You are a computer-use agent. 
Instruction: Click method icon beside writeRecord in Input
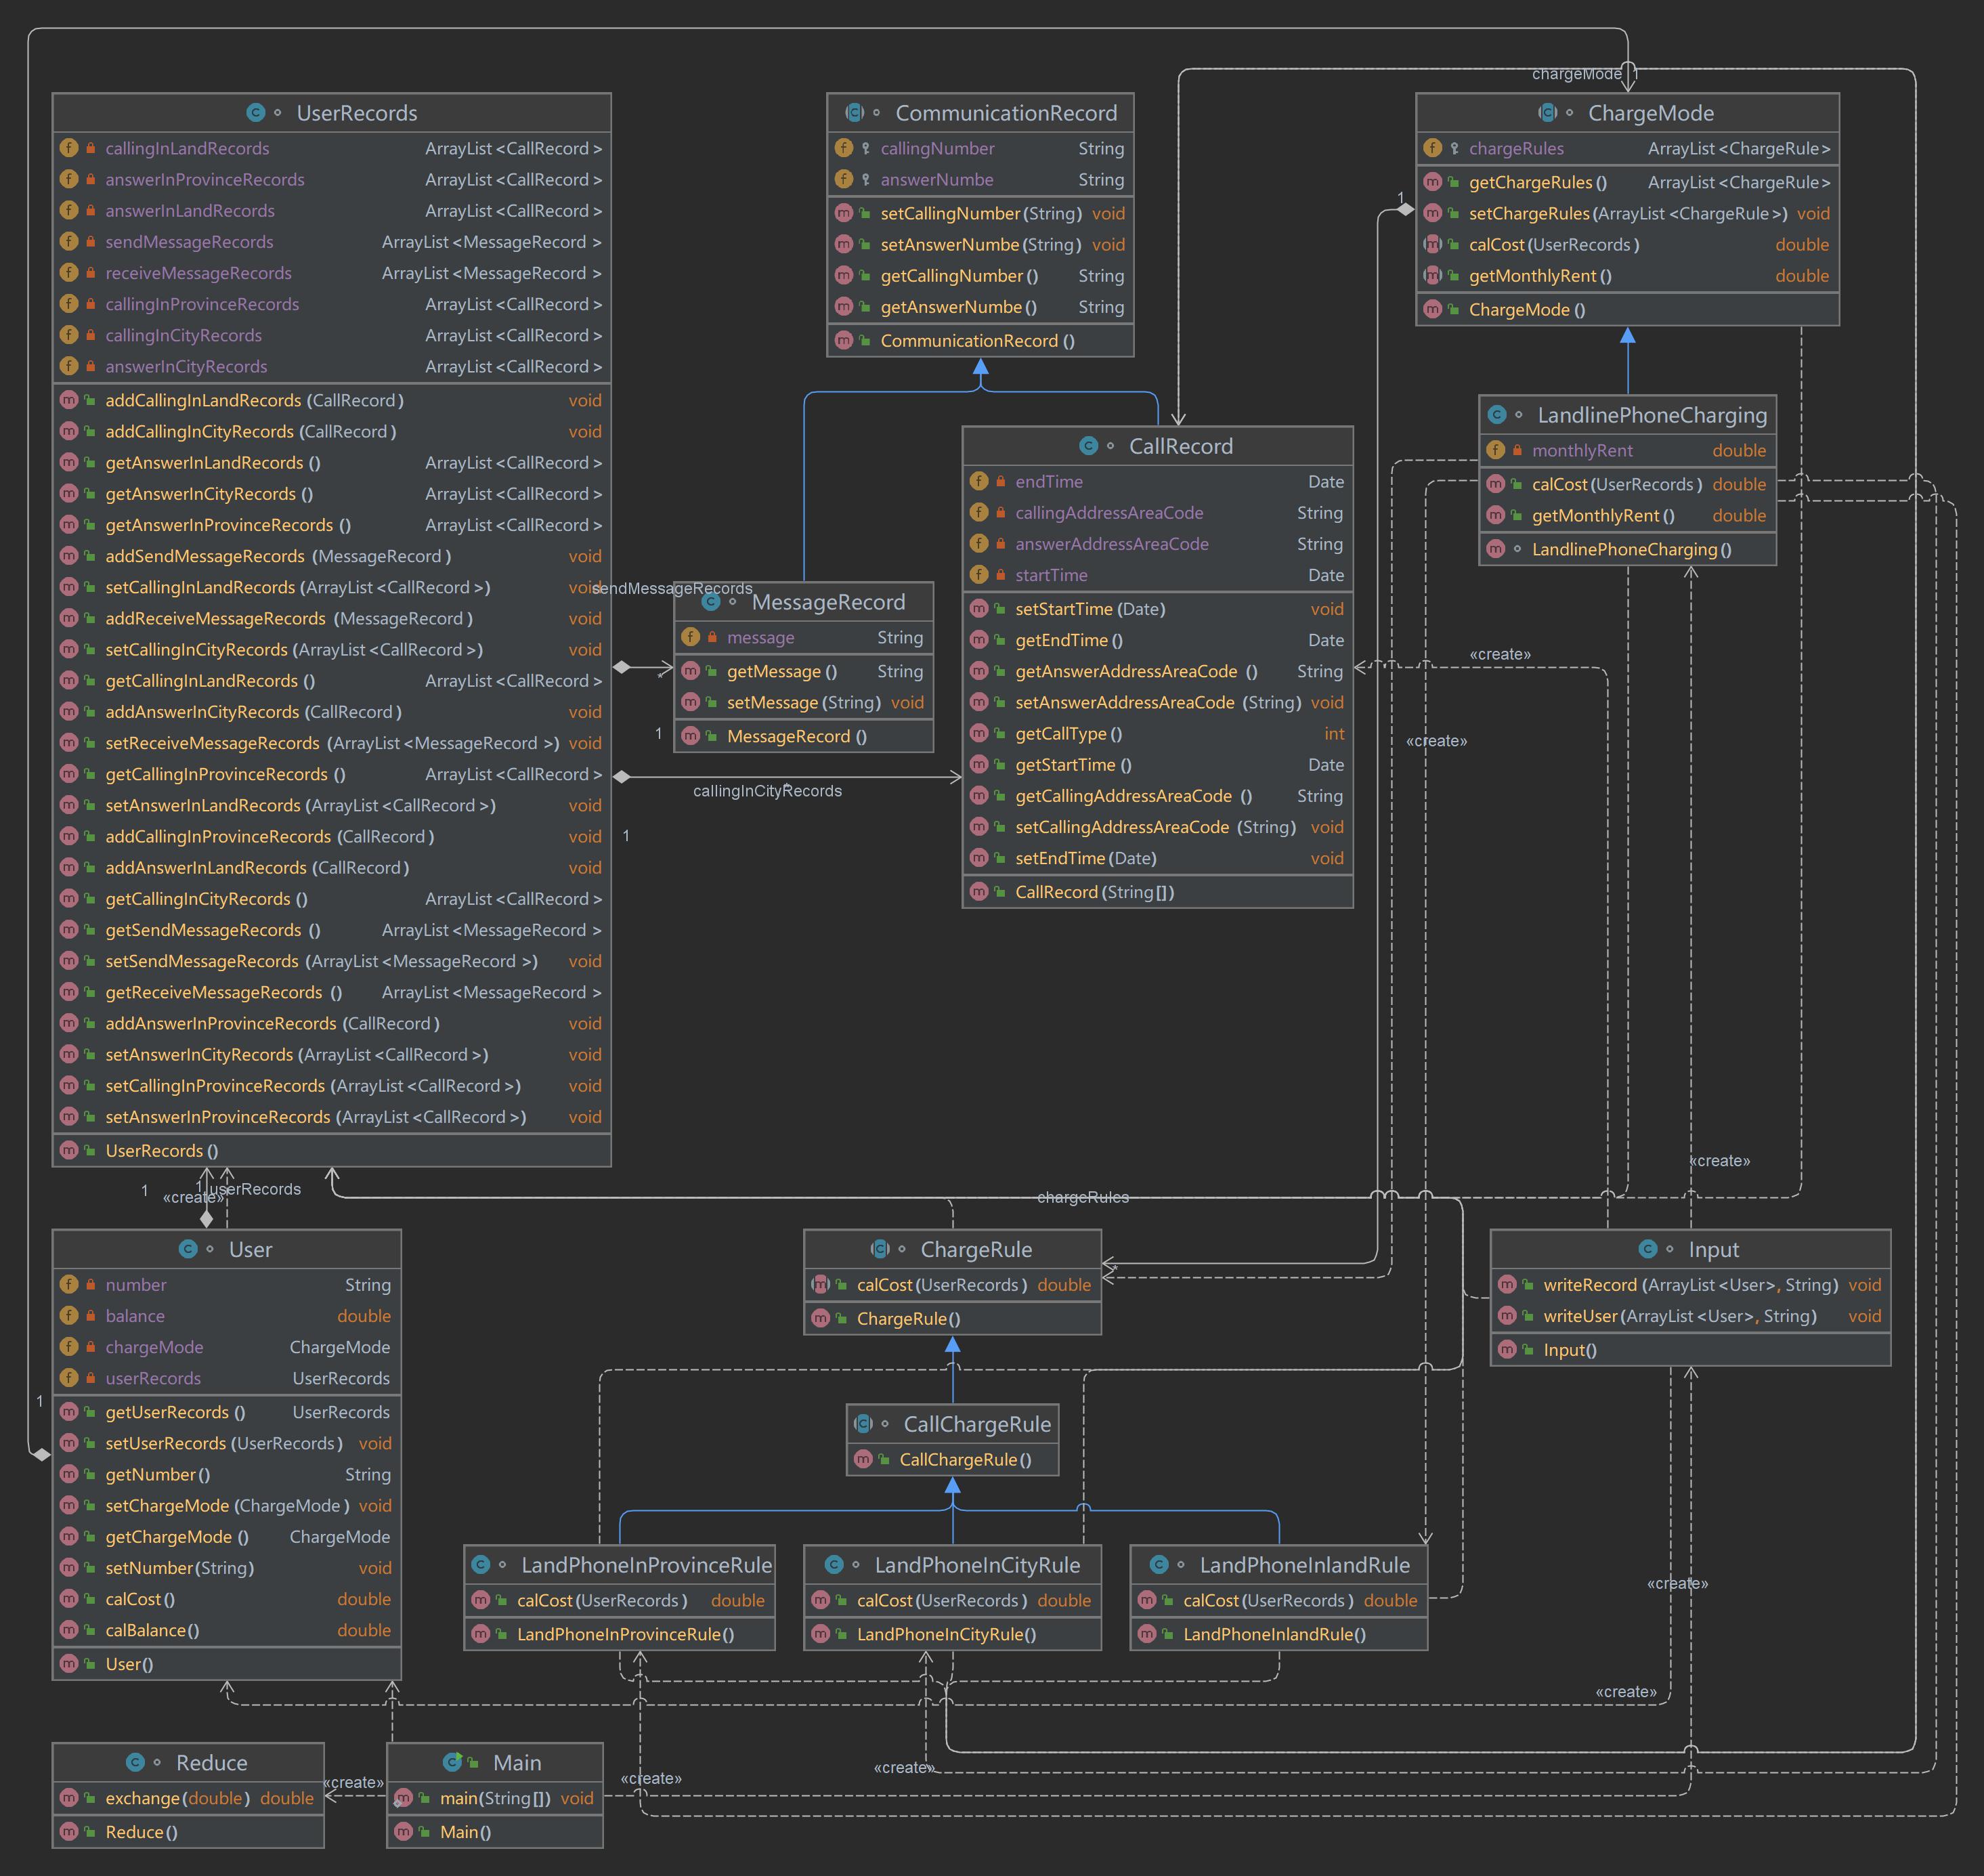(1507, 1284)
